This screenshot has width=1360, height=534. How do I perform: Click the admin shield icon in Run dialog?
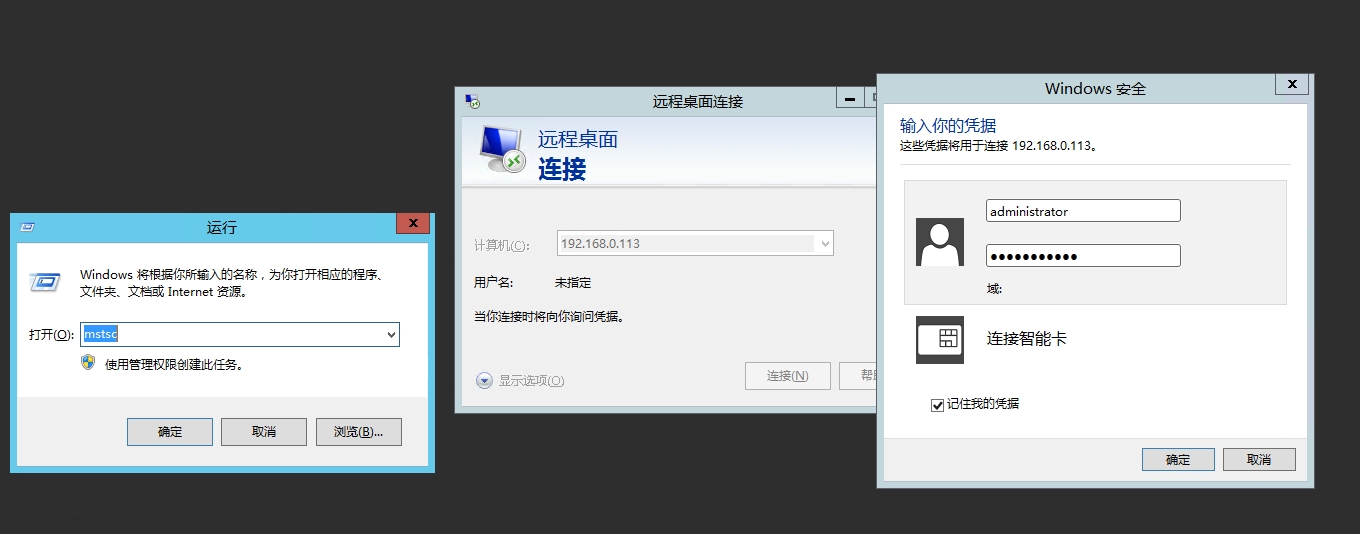pos(88,363)
